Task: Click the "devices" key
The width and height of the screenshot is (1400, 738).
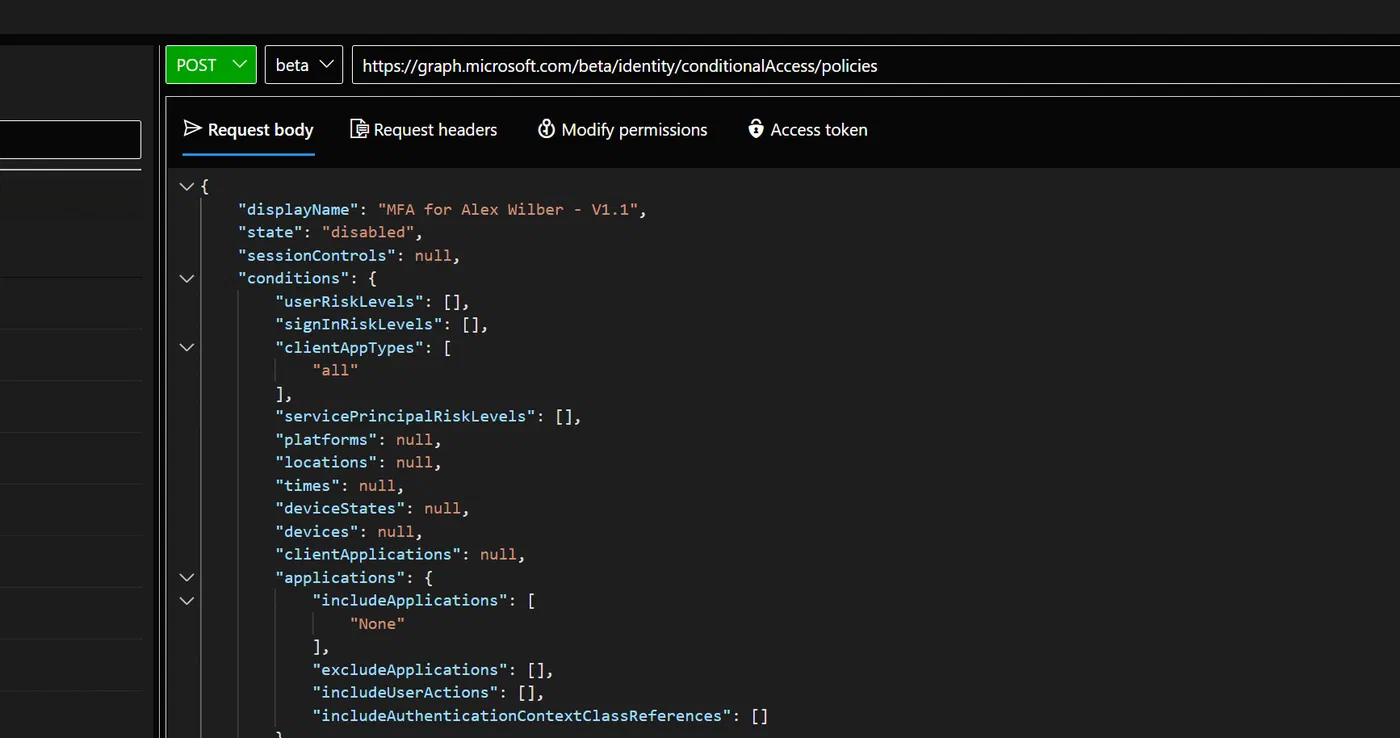Action: tap(317, 531)
